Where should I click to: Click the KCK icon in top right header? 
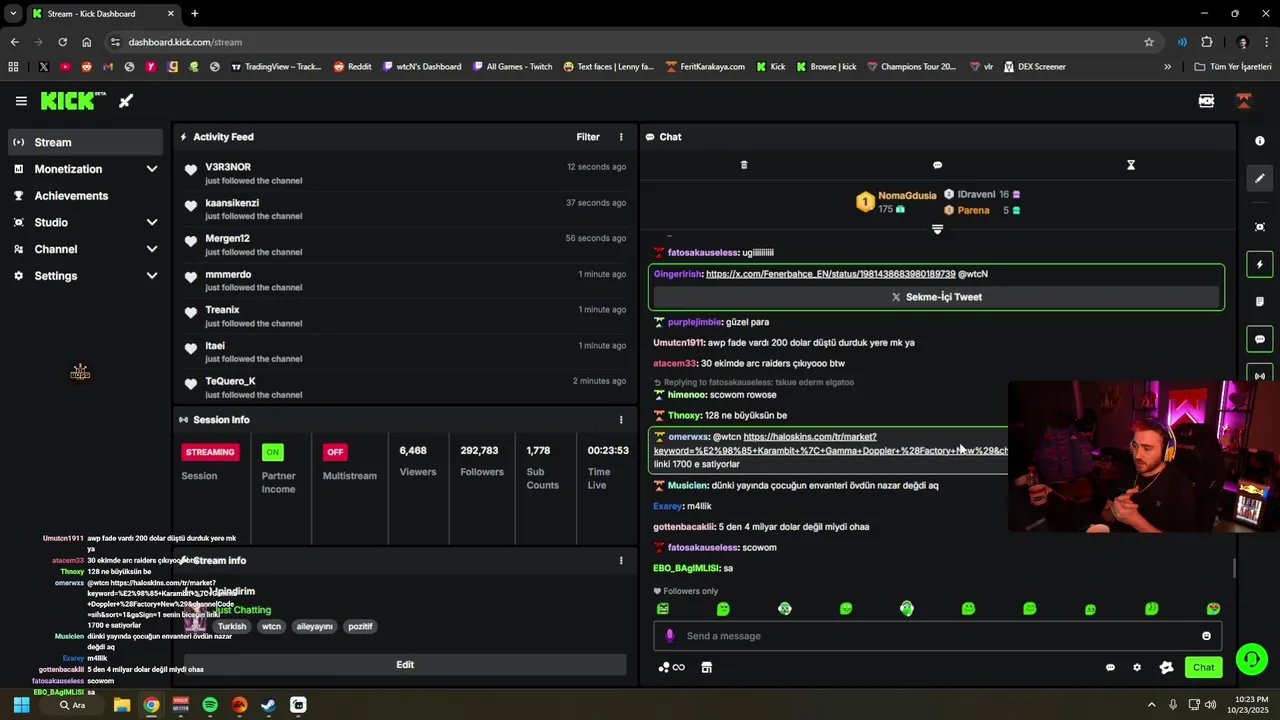(x=1206, y=101)
